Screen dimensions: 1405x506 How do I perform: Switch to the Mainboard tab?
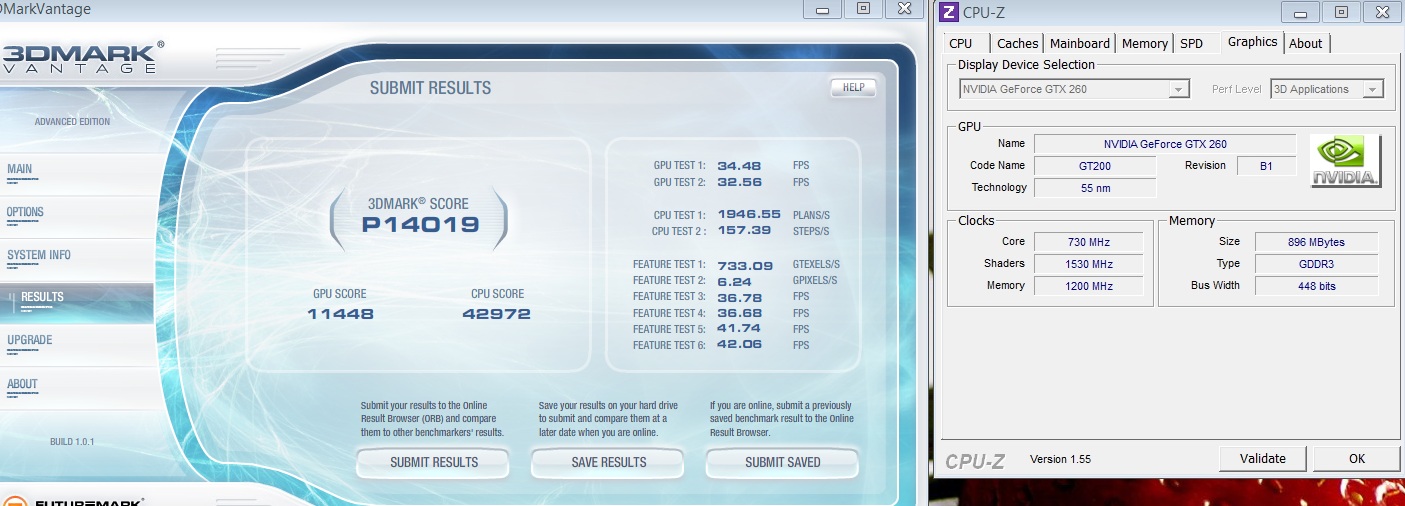(x=1080, y=43)
